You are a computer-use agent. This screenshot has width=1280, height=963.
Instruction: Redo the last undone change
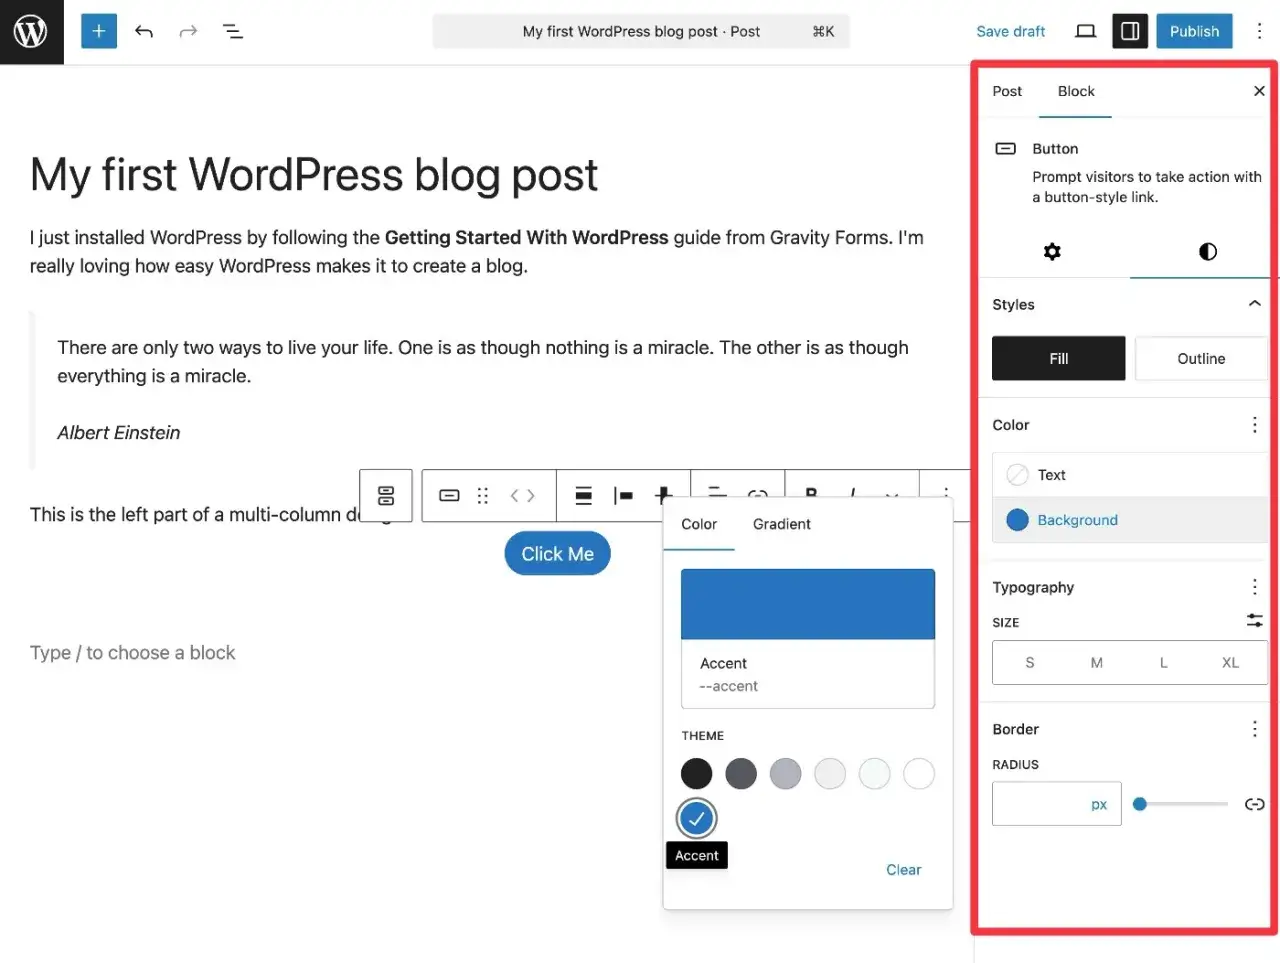(188, 31)
